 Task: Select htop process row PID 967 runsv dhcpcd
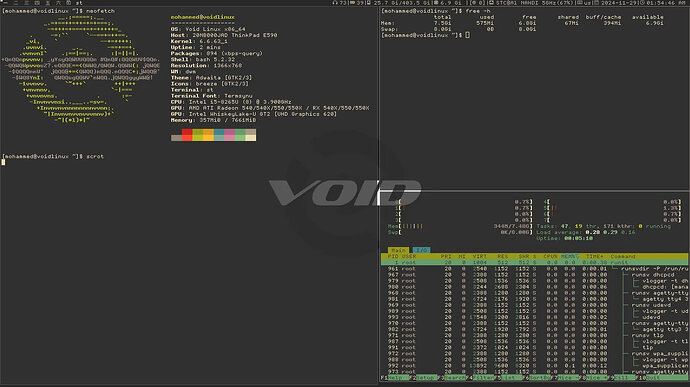pyautogui.click(x=535, y=275)
